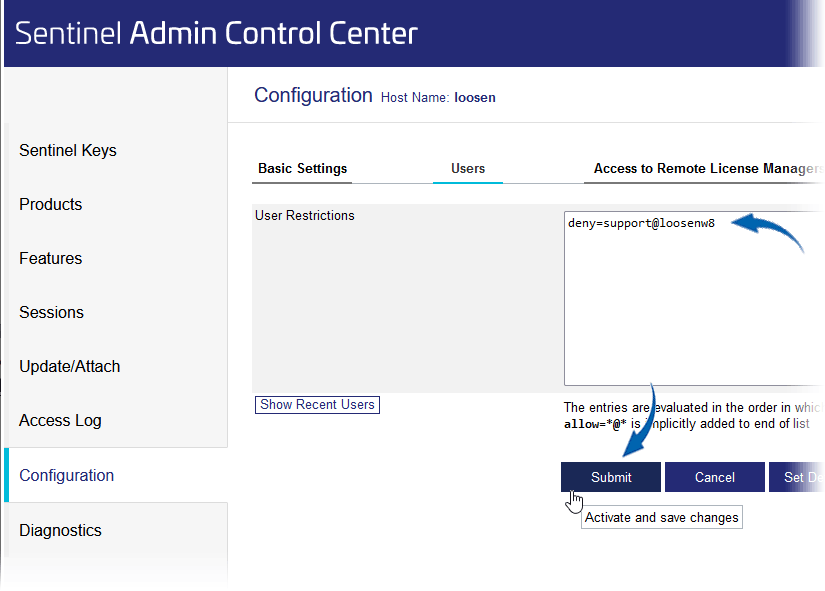Open Diagnostics page
825x591 pixels.
coord(60,530)
